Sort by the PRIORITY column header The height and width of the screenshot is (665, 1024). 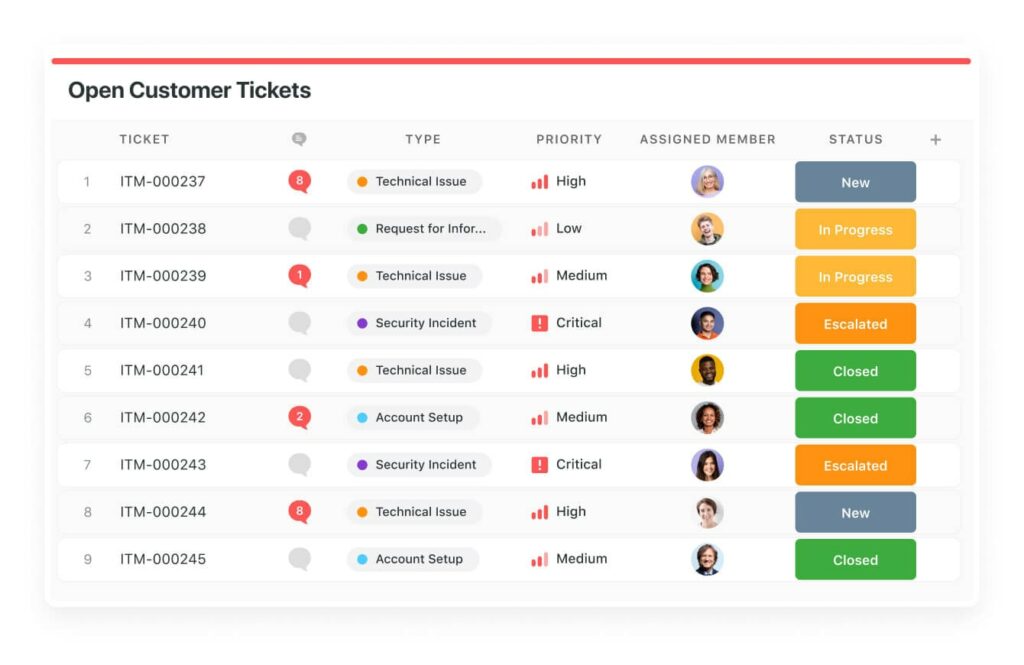[x=569, y=139]
